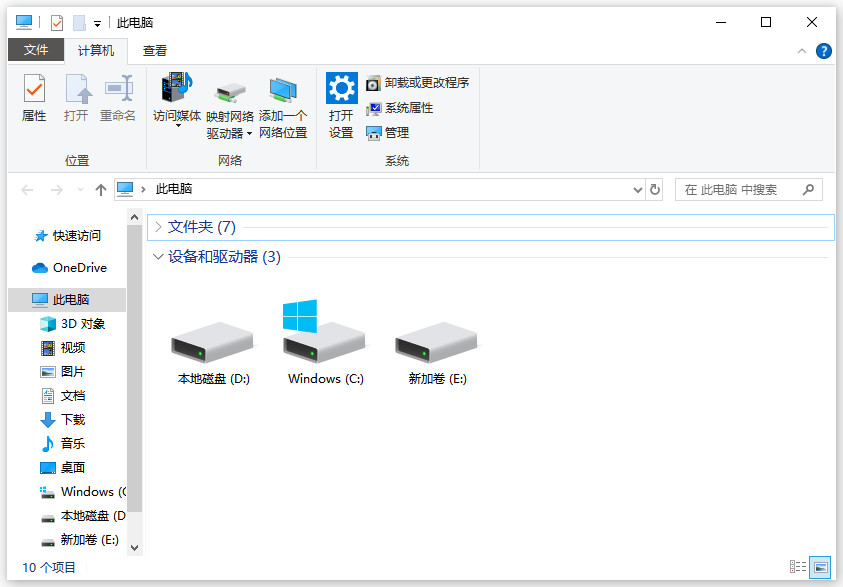This screenshot has width=843, height=587.
Task: Select the Windows (C:) drive icon
Action: click(325, 332)
